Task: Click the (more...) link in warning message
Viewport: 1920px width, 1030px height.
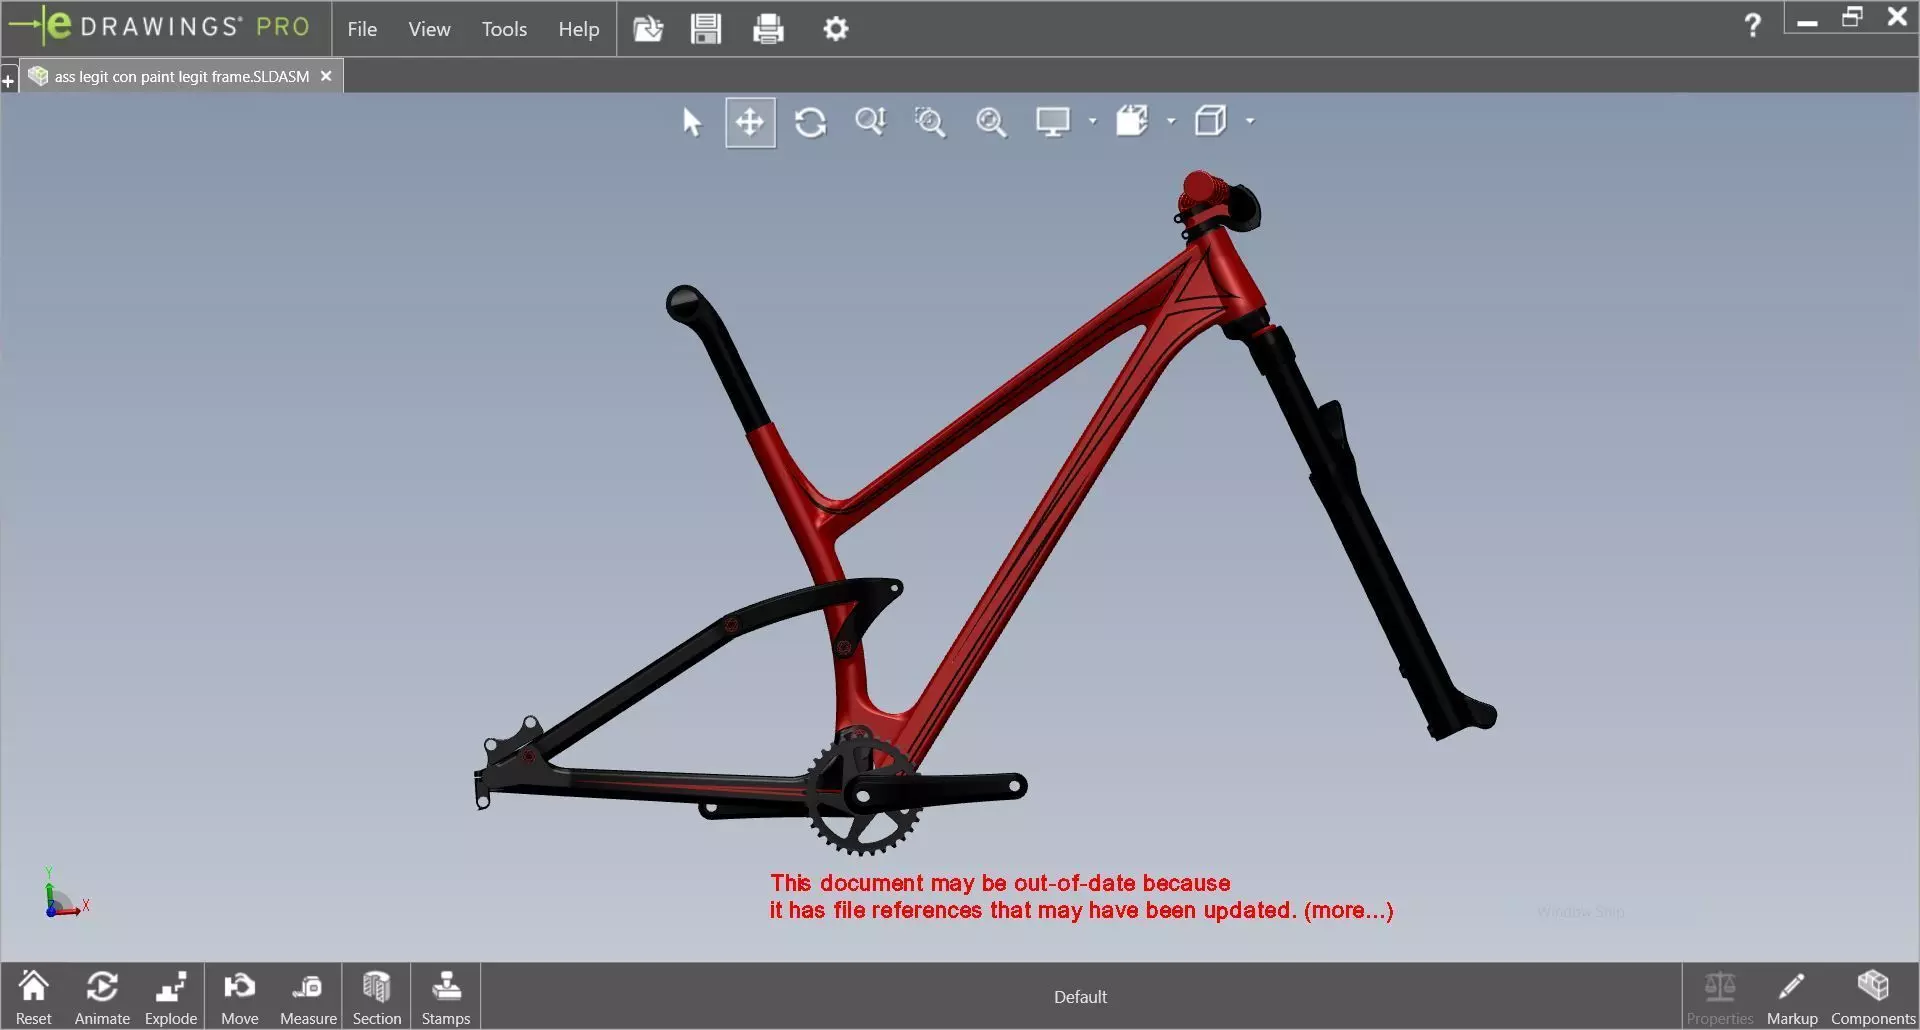Action: 1348,911
